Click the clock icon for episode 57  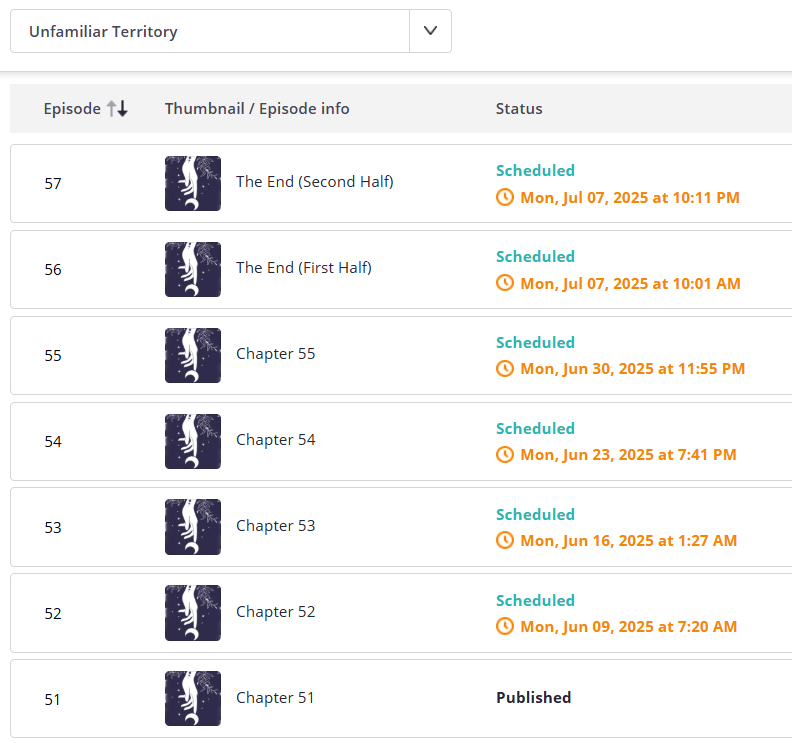pyautogui.click(x=505, y=198)
